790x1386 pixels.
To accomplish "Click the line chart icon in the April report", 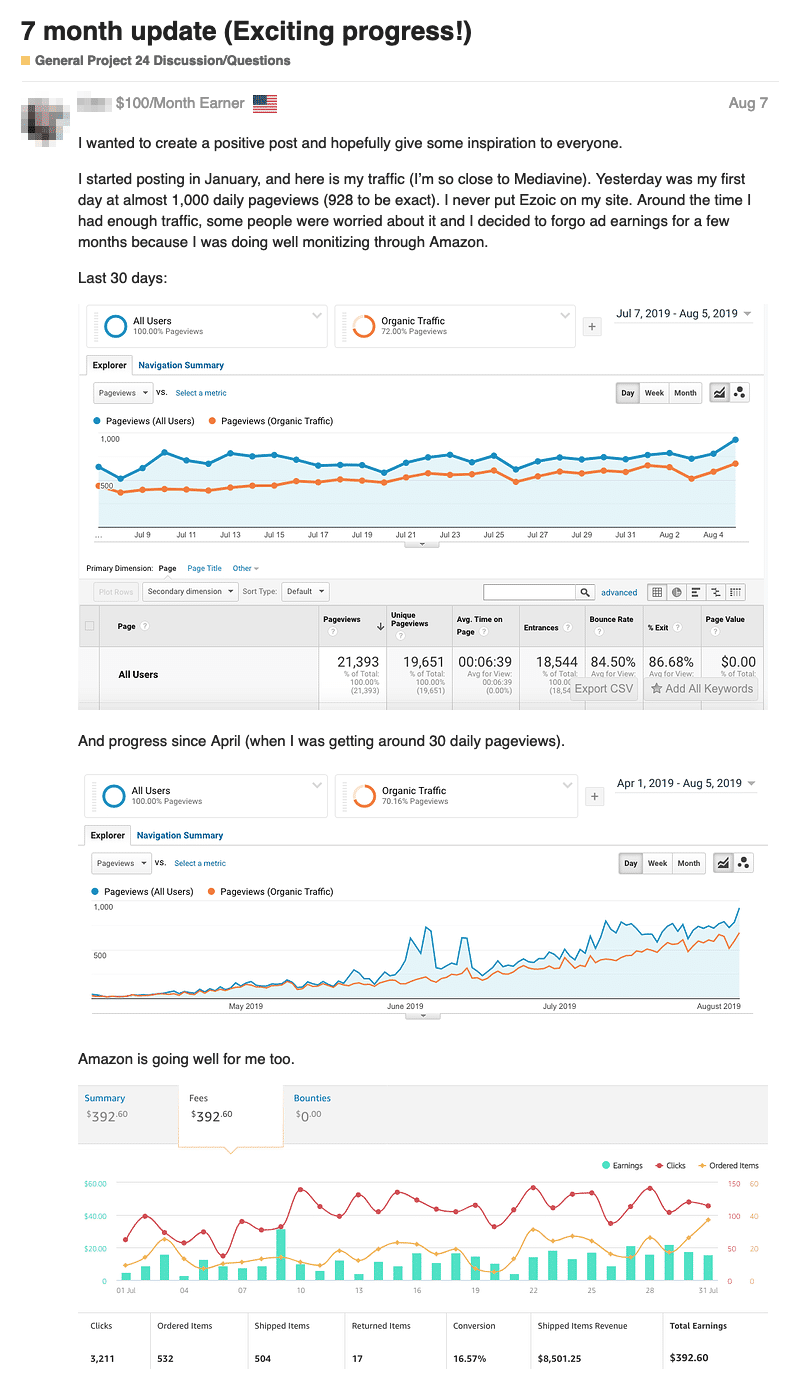I will [x=722, y=863].
